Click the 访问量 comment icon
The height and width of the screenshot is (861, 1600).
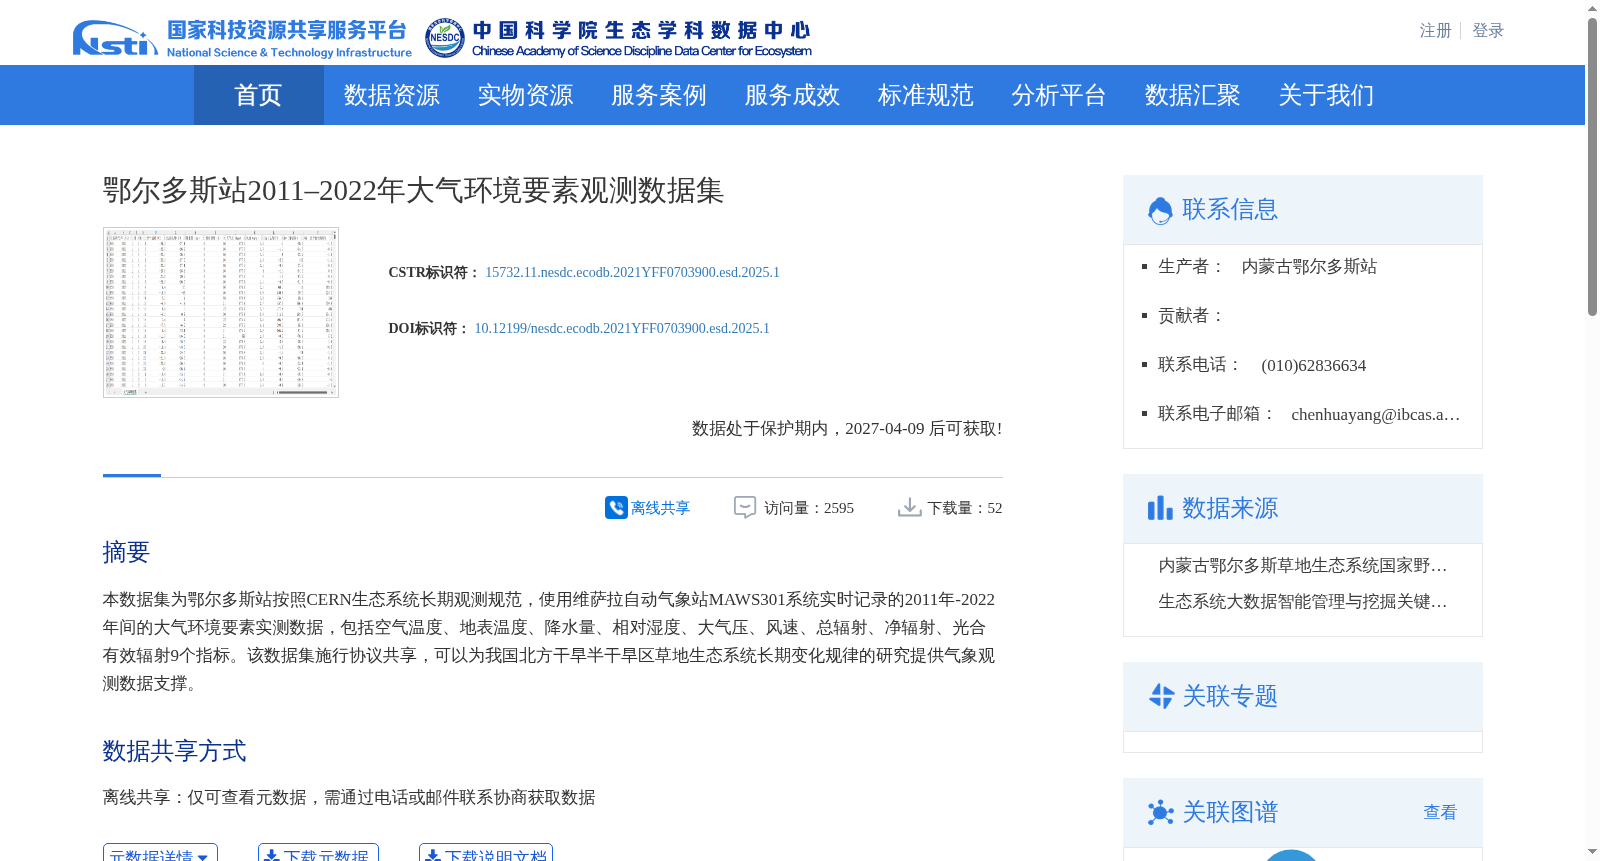point(745,508)
